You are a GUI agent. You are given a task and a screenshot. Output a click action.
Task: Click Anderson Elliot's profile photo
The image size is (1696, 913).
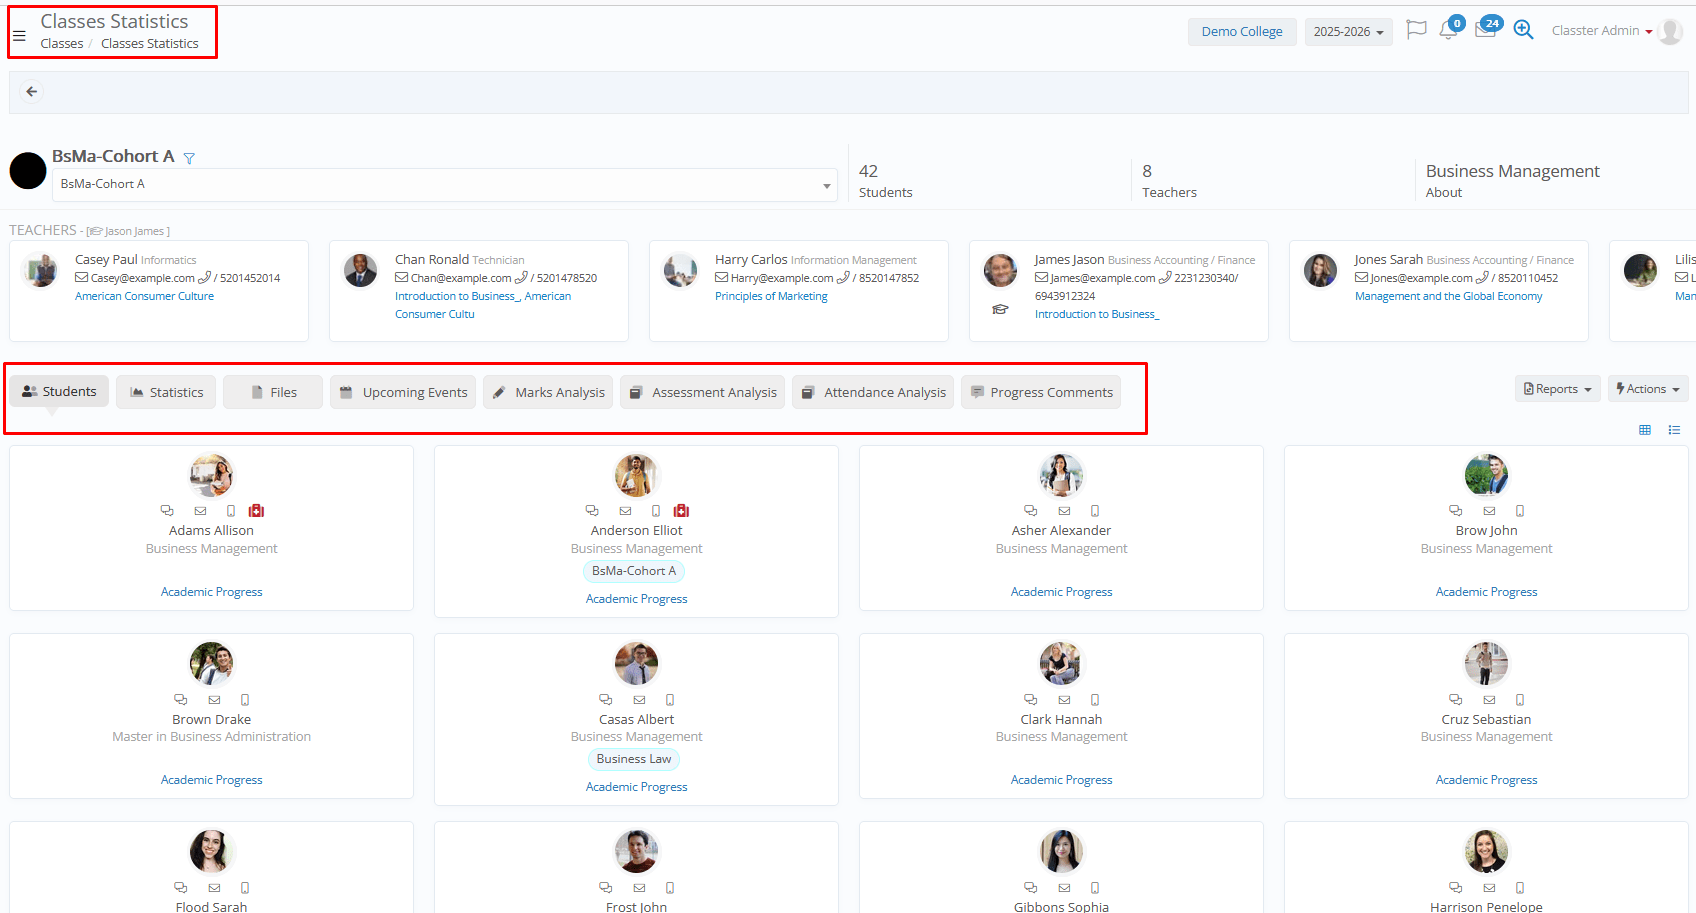[636, 475]
